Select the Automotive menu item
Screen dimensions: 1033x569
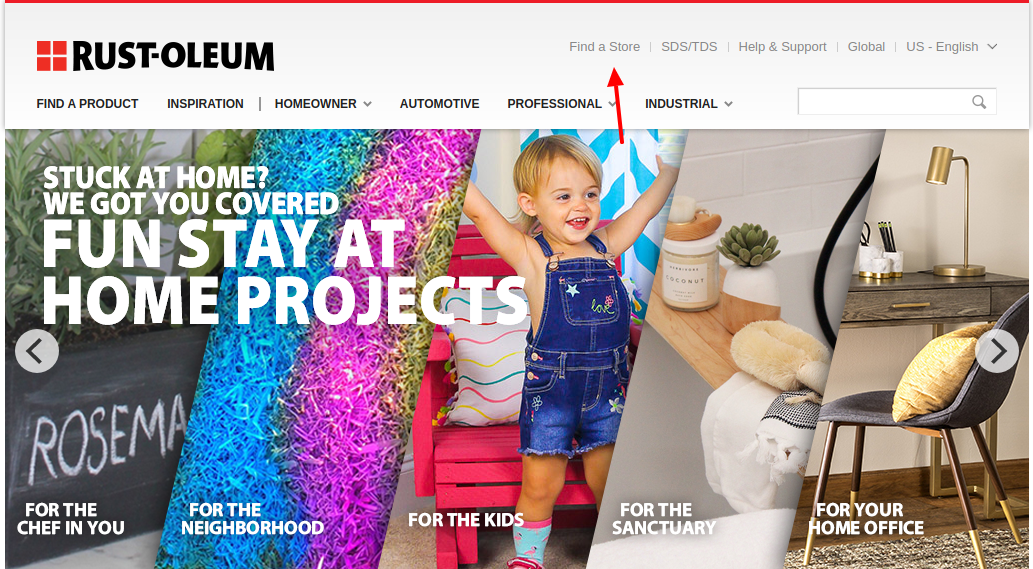[439, 104]
